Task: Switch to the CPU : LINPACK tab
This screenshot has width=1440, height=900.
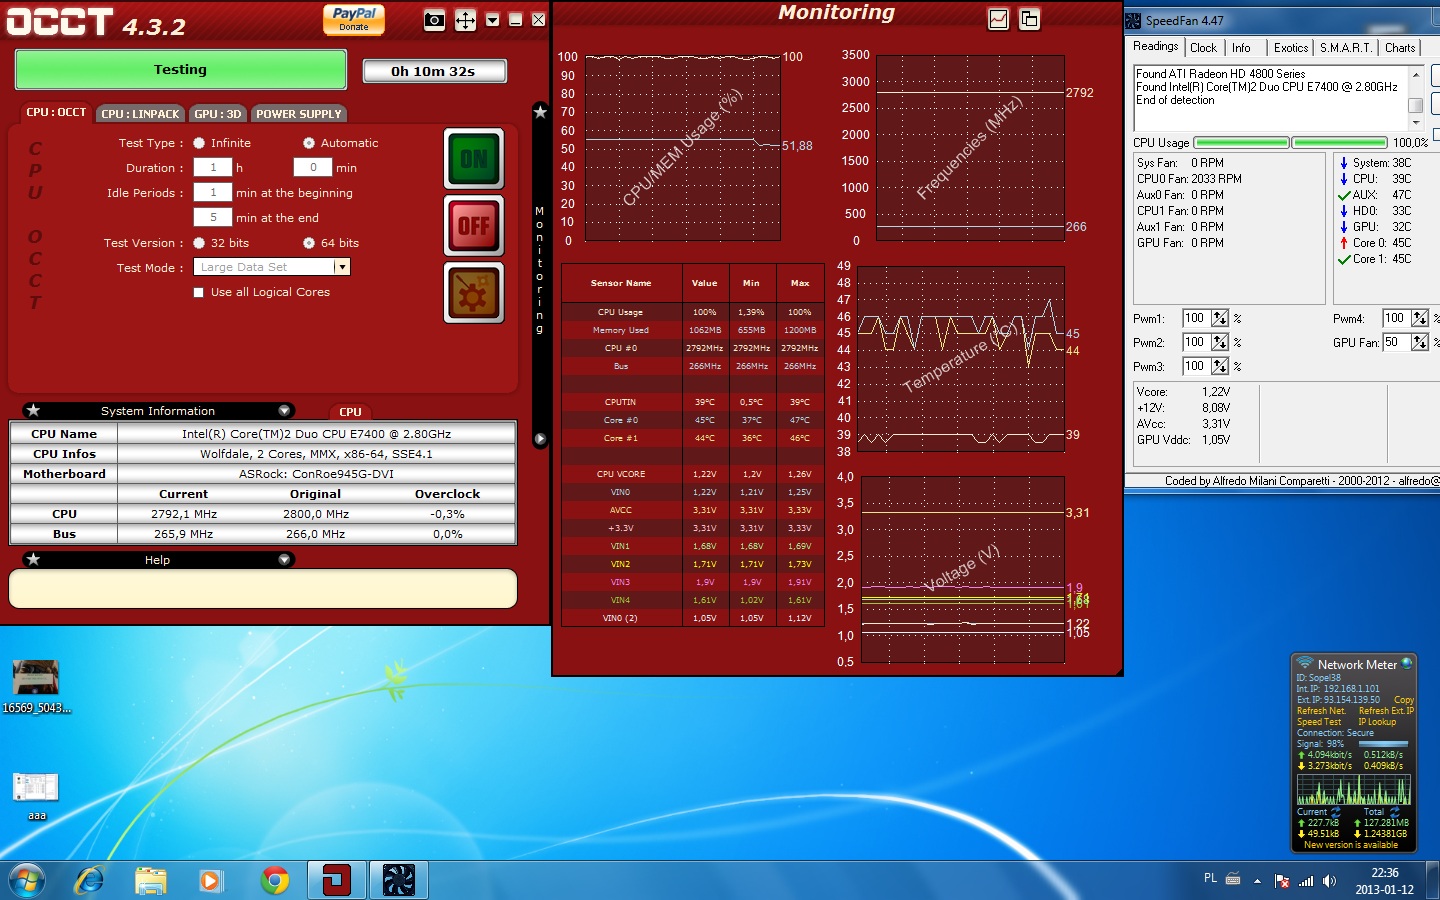Action: click(x=141, y=114)
